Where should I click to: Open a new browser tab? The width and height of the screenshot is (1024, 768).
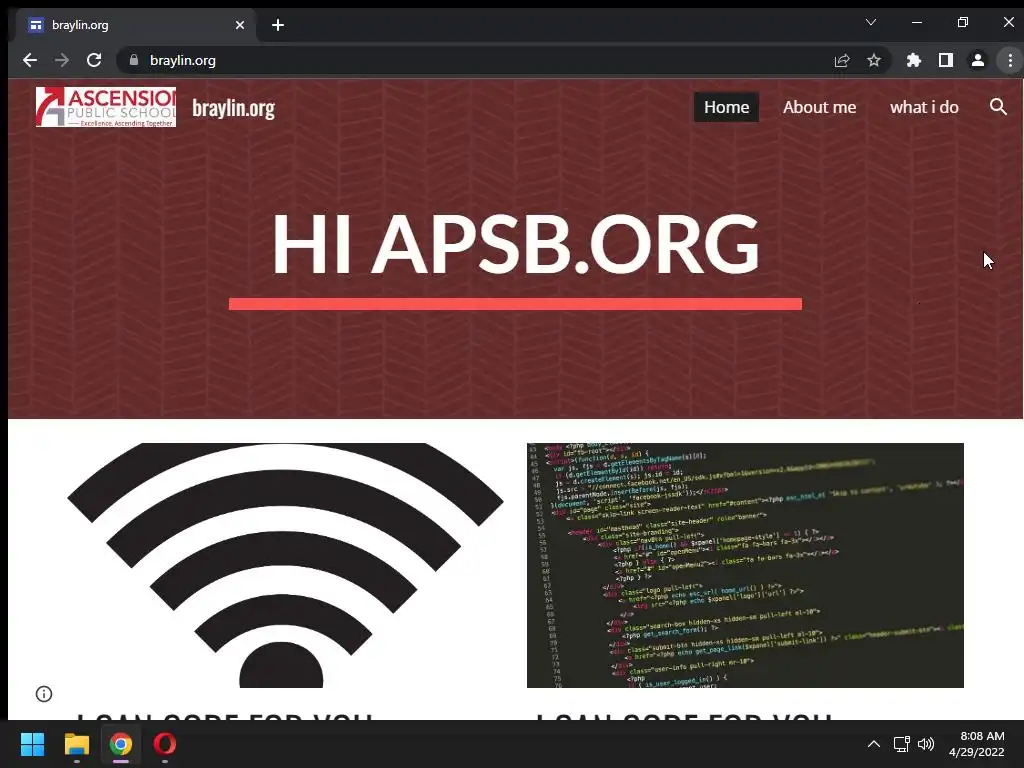pos(278,25)
